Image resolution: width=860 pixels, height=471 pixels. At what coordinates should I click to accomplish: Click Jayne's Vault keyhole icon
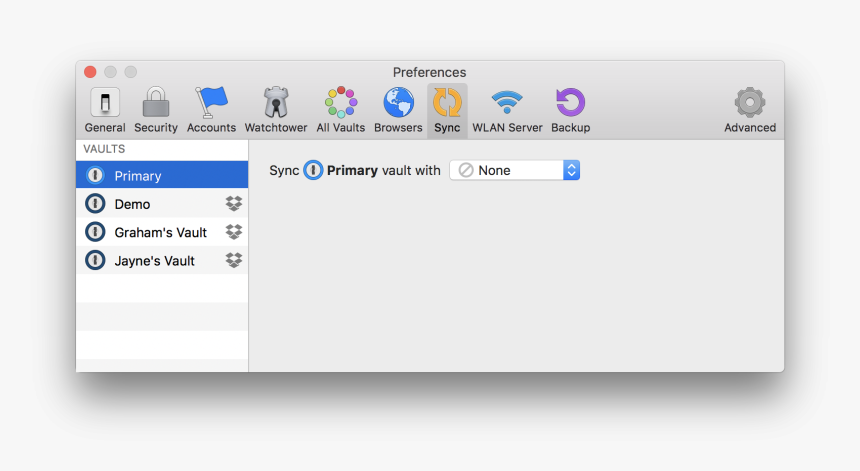click(x=95, y=260)
